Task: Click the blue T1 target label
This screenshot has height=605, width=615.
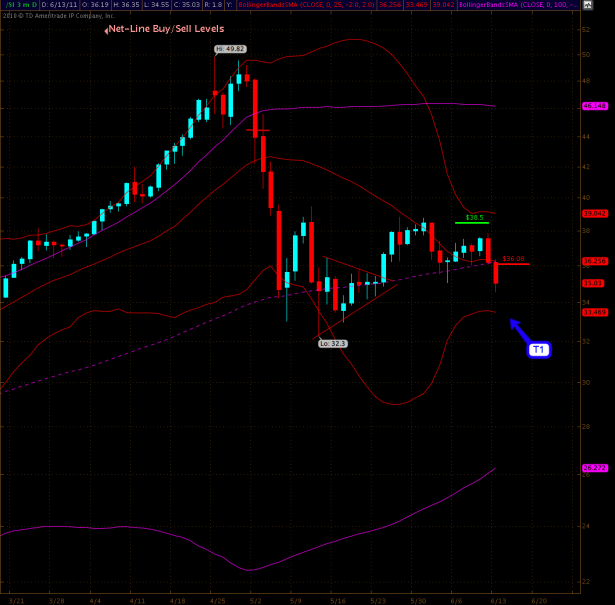Action: (537, 350)
